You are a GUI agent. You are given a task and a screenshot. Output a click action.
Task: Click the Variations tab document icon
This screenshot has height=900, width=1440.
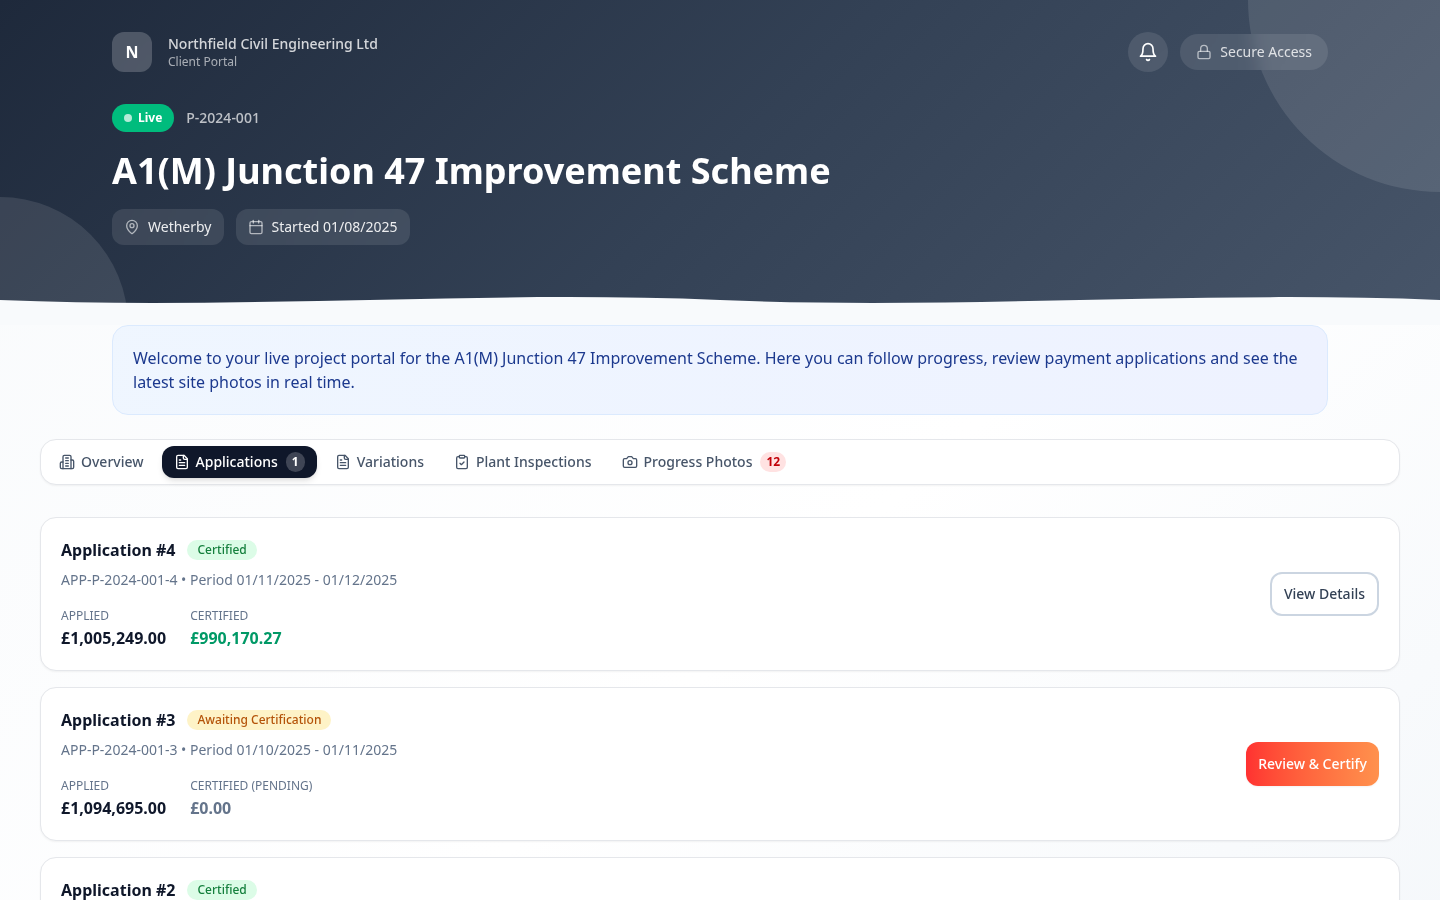pos(343,462)
